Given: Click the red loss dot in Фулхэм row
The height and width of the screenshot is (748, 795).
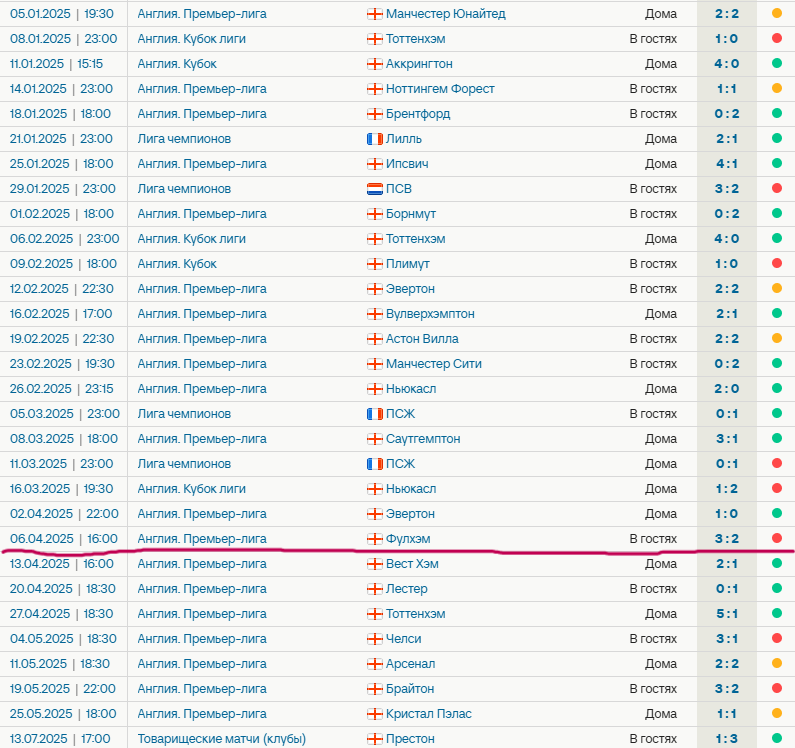Looking at the screenshot, I should click(776, 539).
